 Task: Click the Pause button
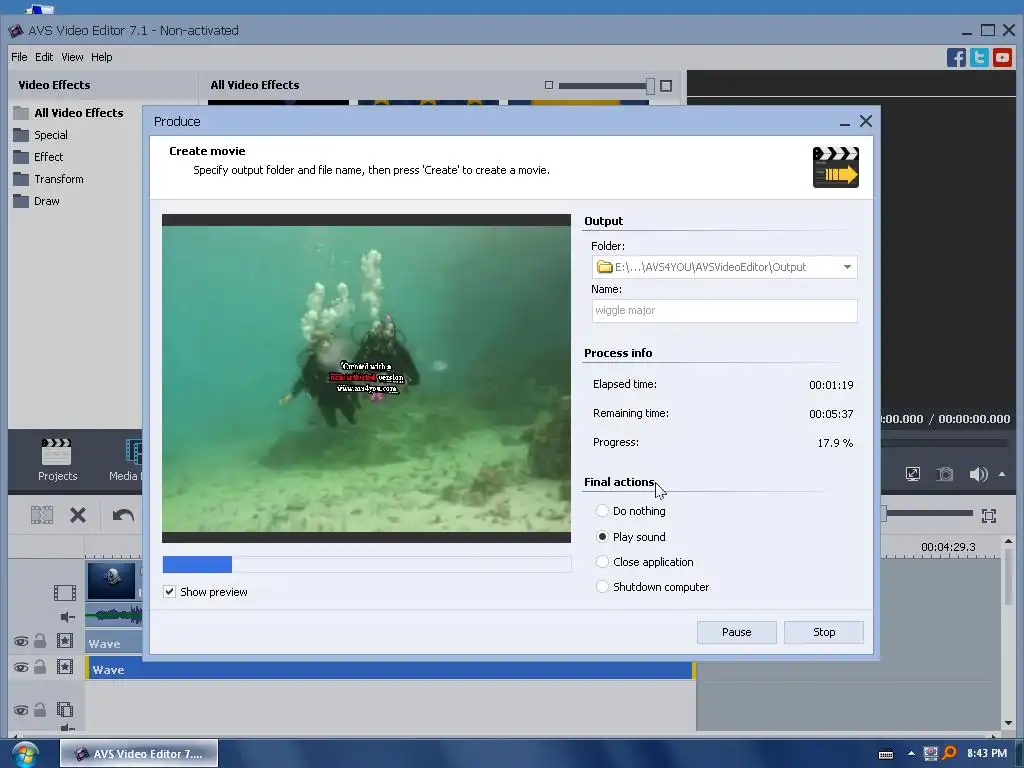point(737,632)
